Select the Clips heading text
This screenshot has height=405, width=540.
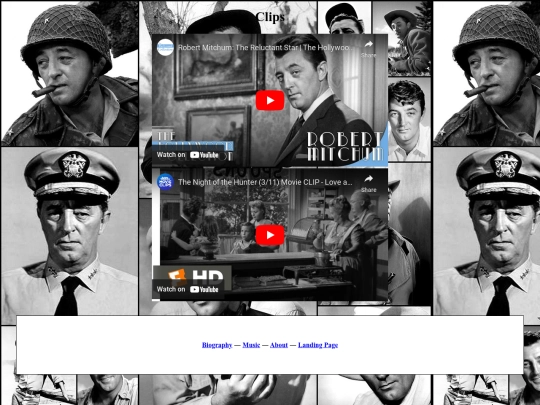coord(270,17)
